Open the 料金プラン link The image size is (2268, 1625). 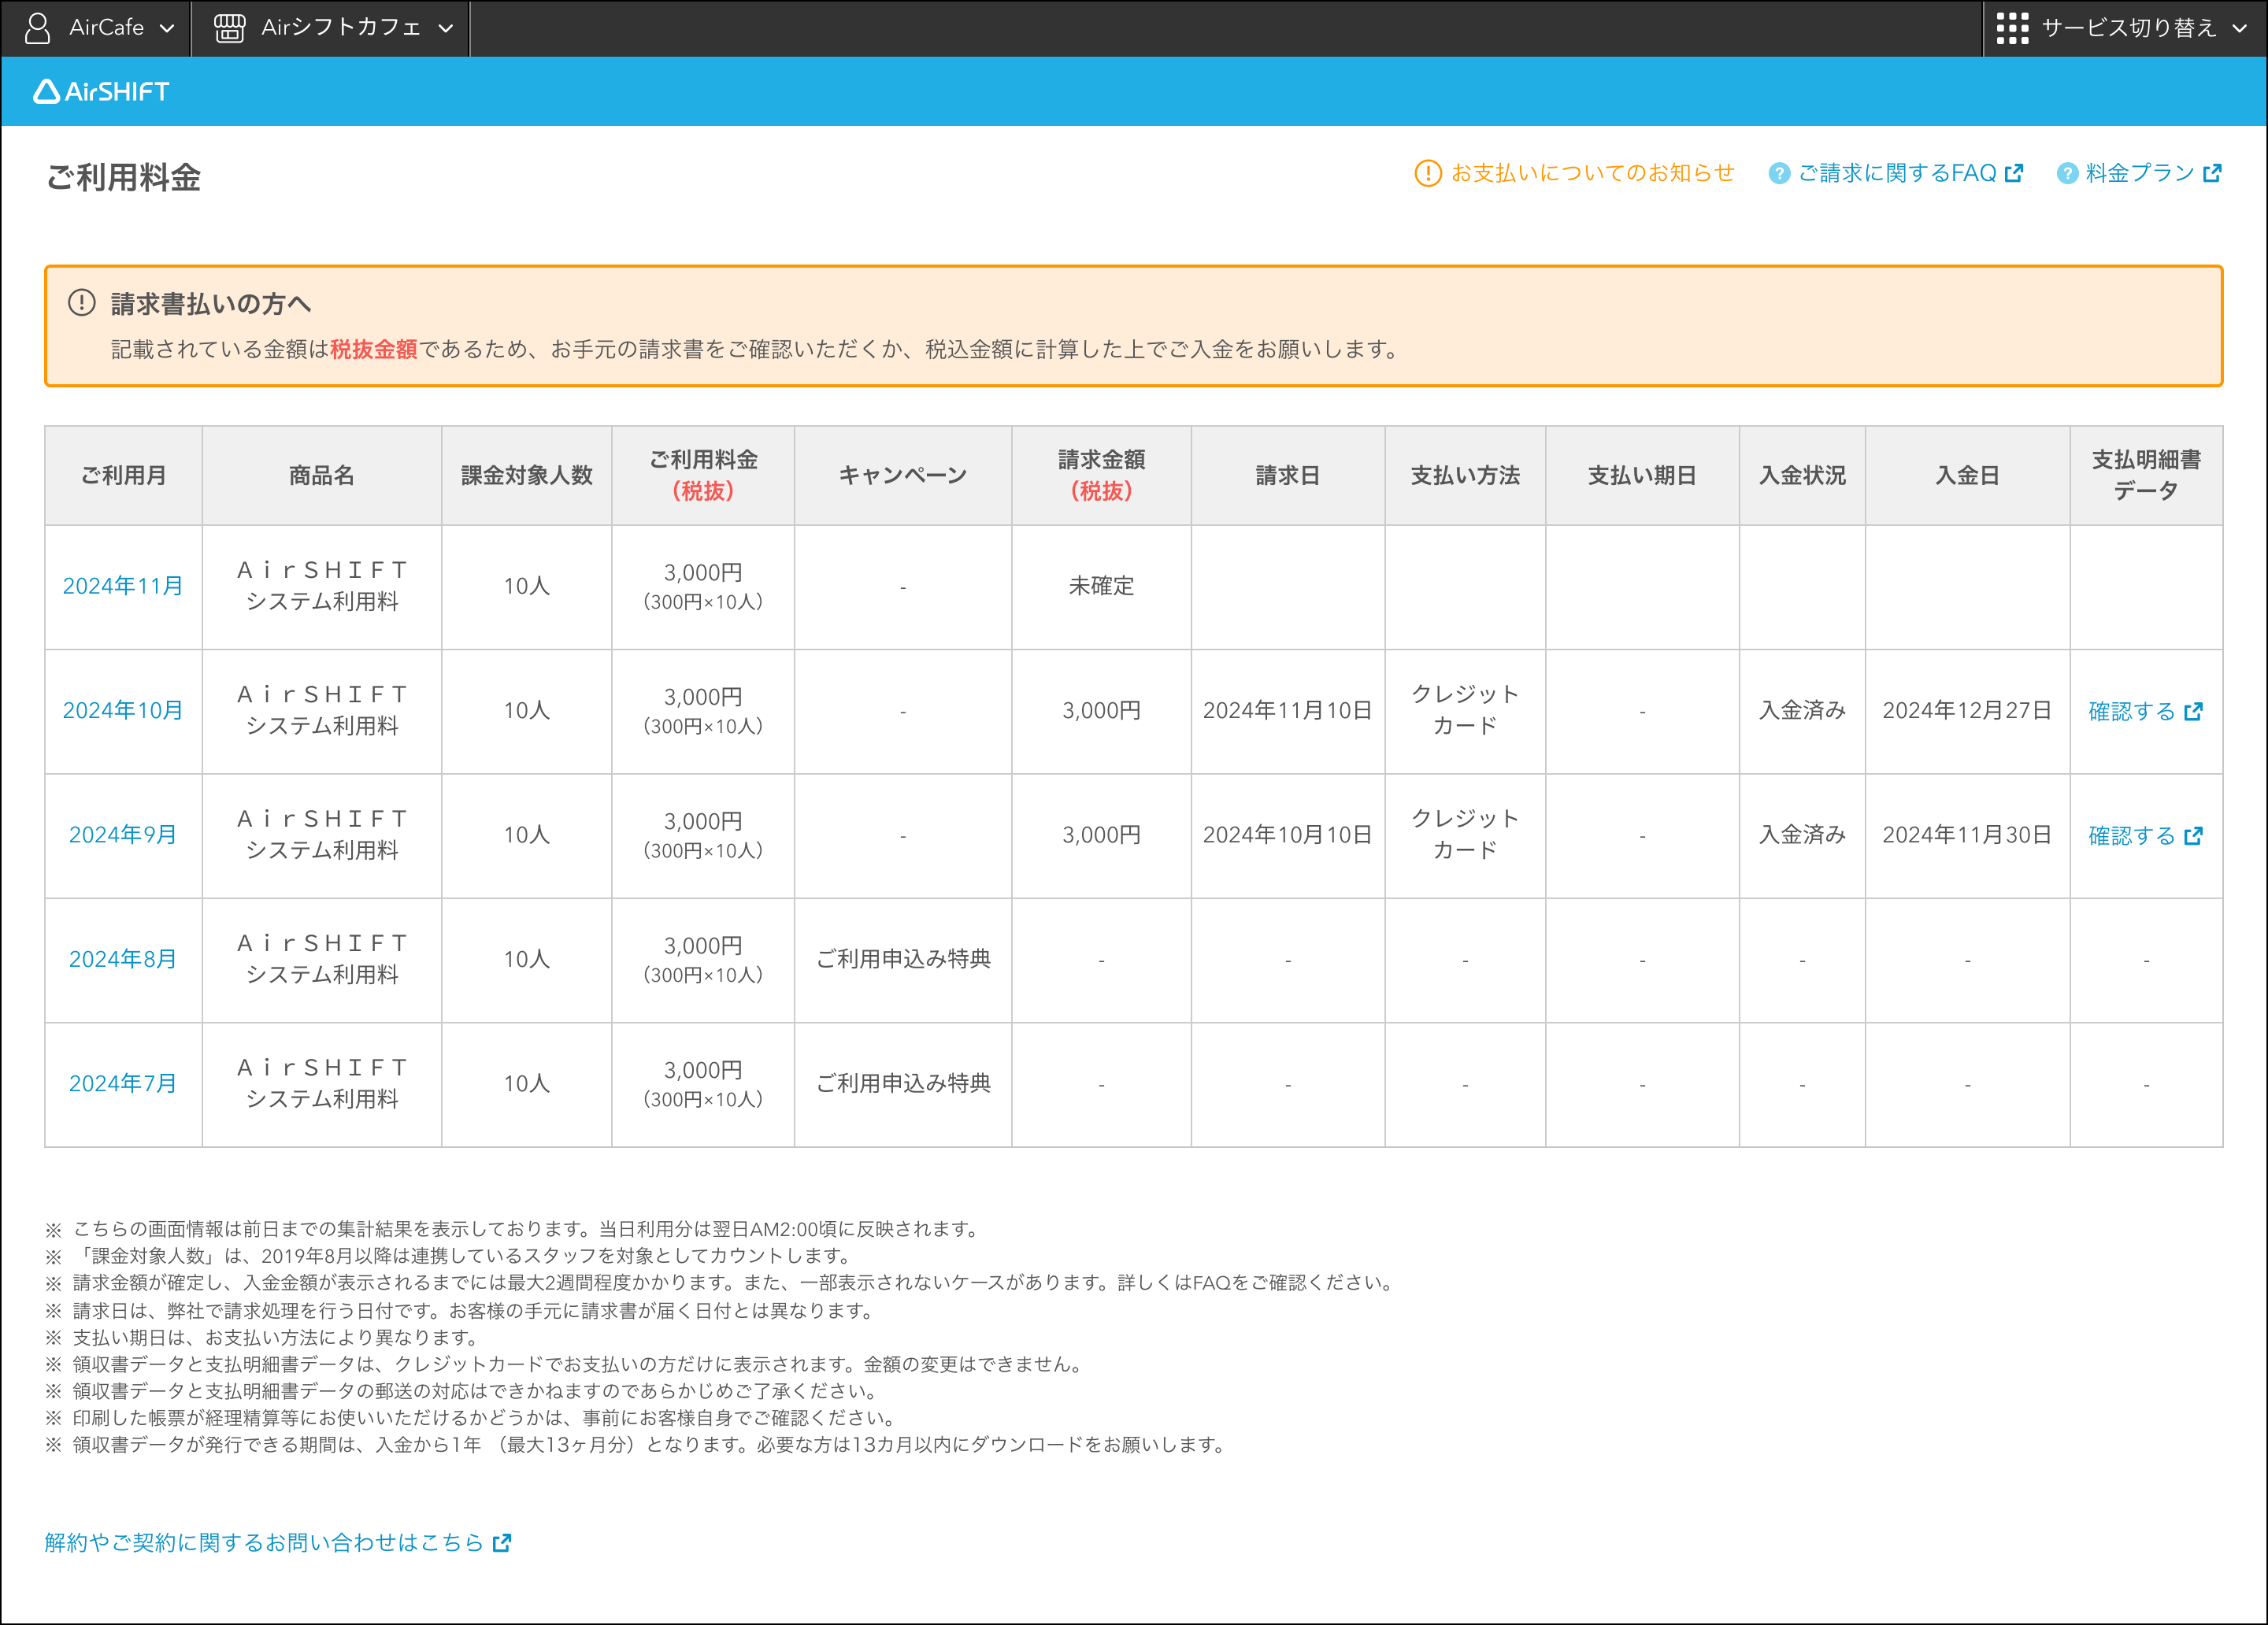(x=2139, y=173)
